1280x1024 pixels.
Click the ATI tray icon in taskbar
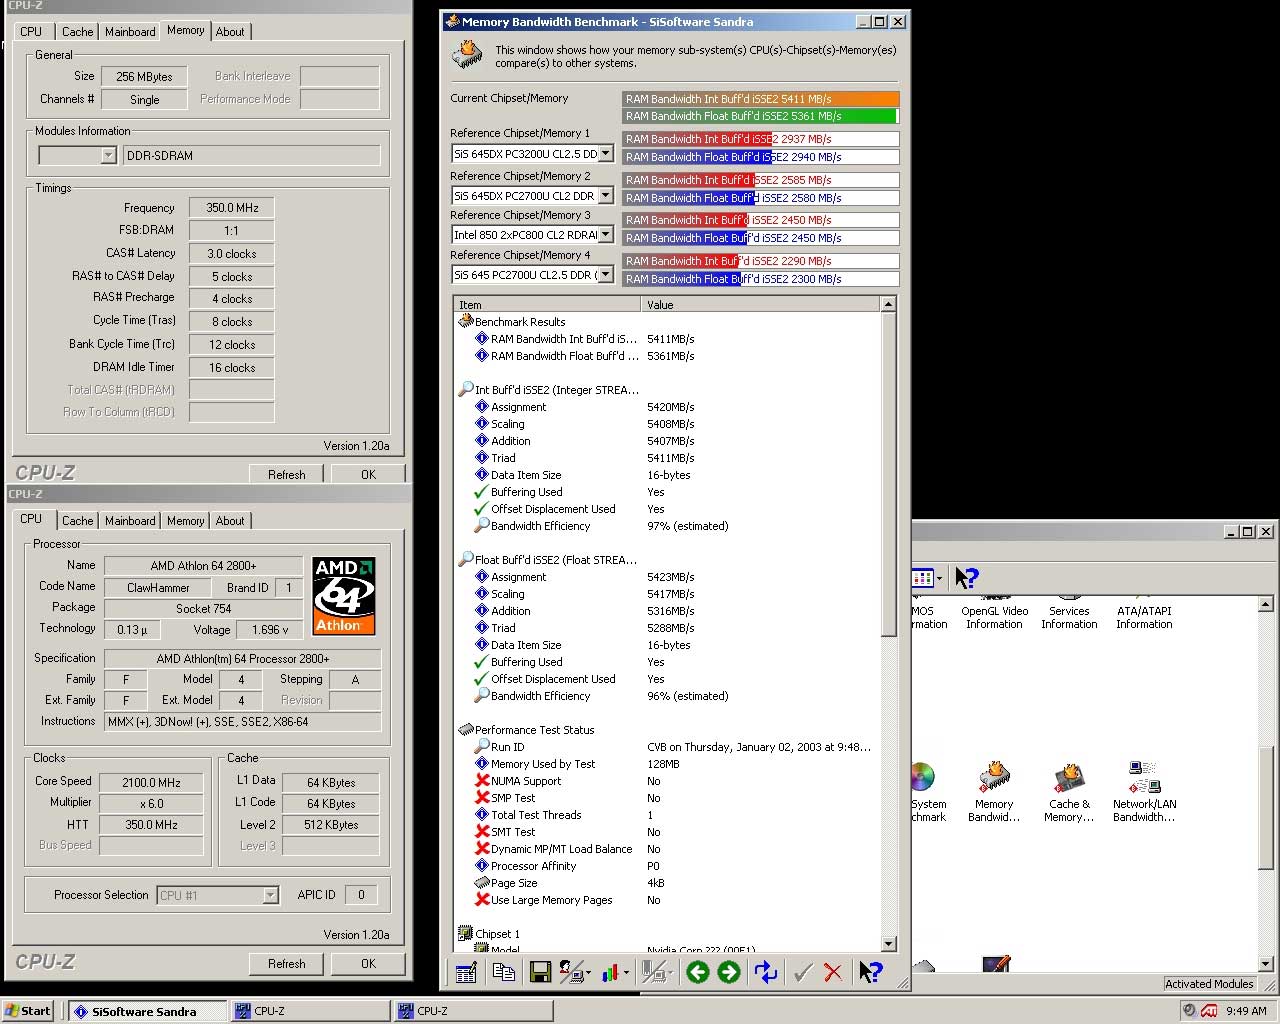coord(1209,1010)
